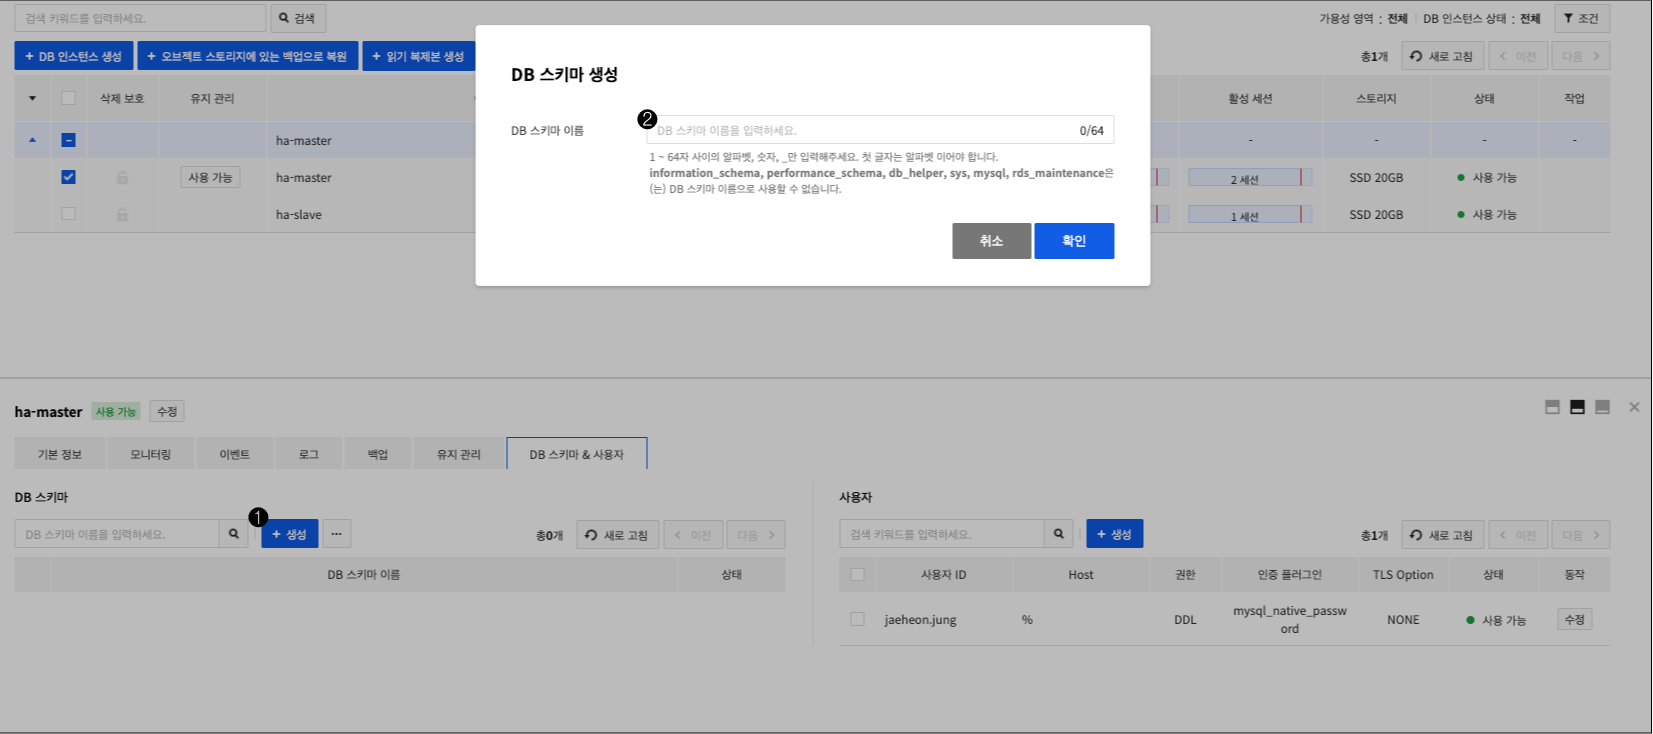Switch to the 백업 tab

coord(377,454)
